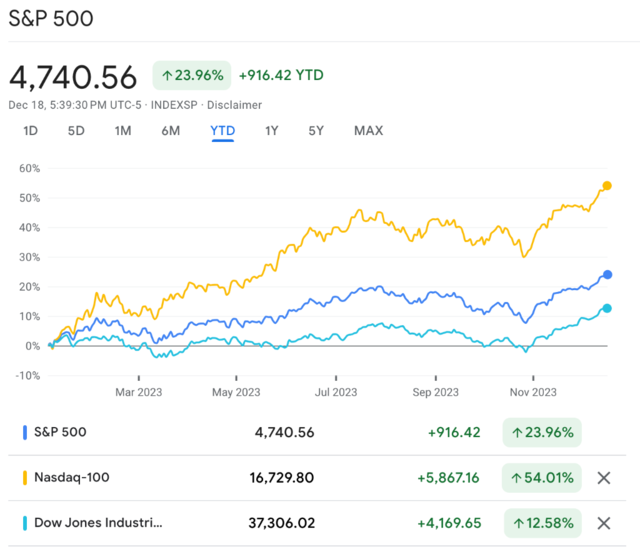
Task: Click the blue S&P 500 color marker
Action: [x=25, y=433]
